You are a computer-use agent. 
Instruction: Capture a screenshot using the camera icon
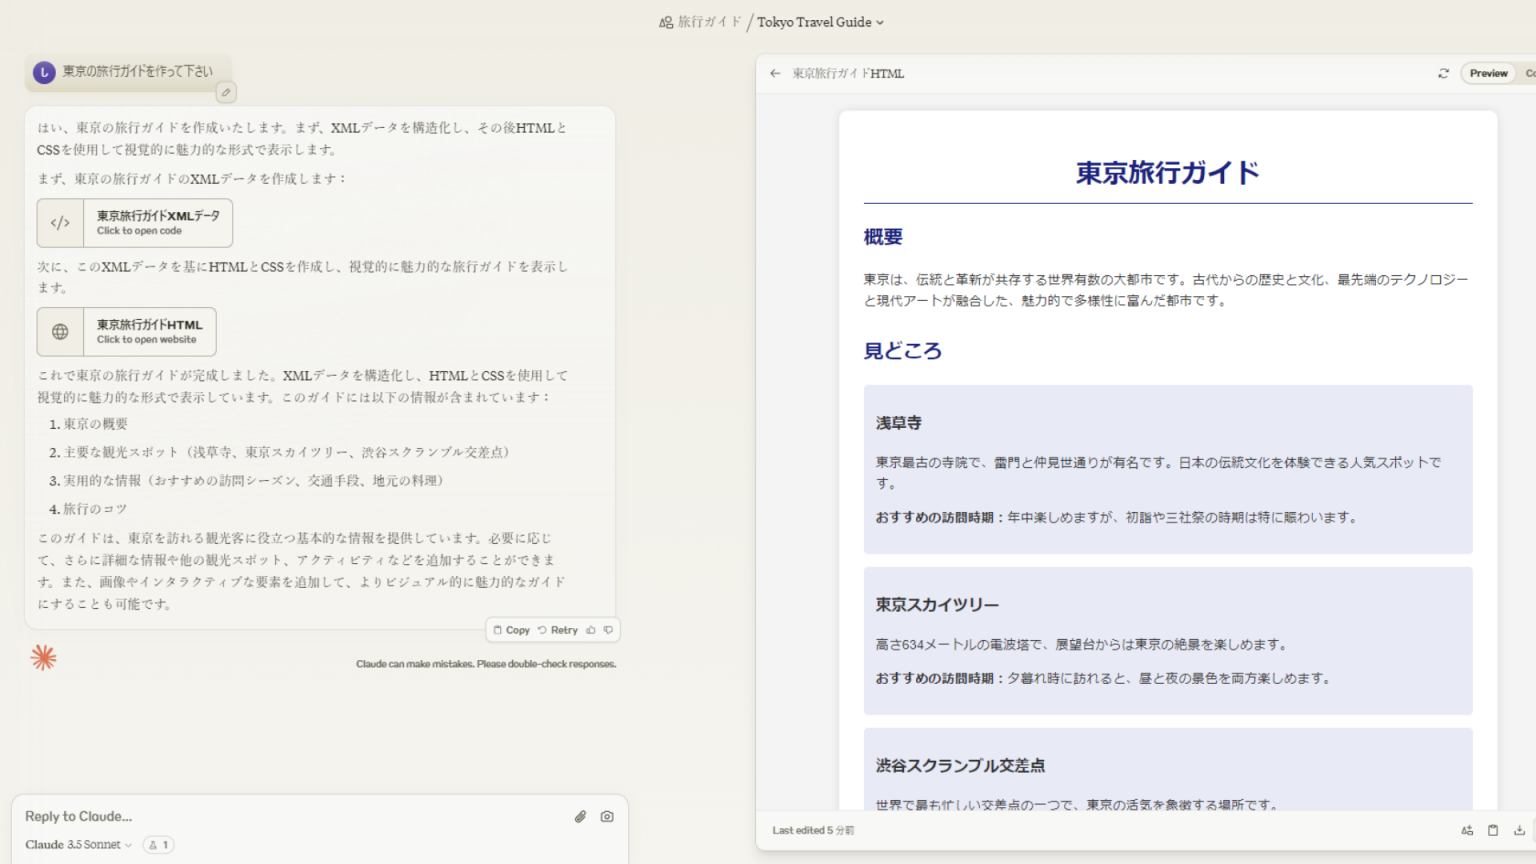tap(607, 817)
